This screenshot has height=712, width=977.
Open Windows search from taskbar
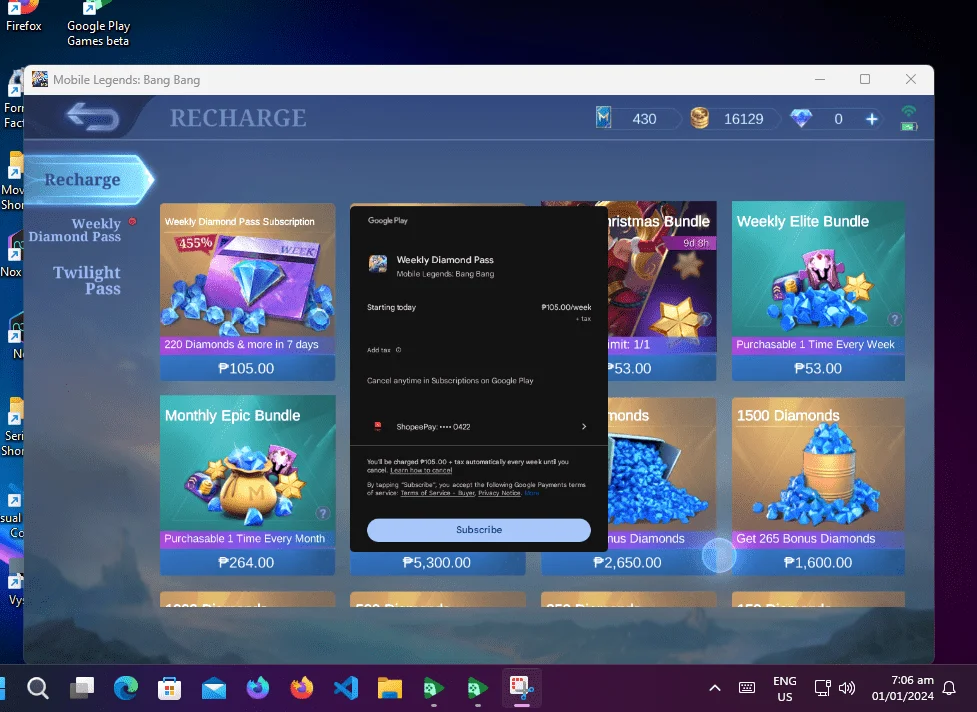(37, 688)
